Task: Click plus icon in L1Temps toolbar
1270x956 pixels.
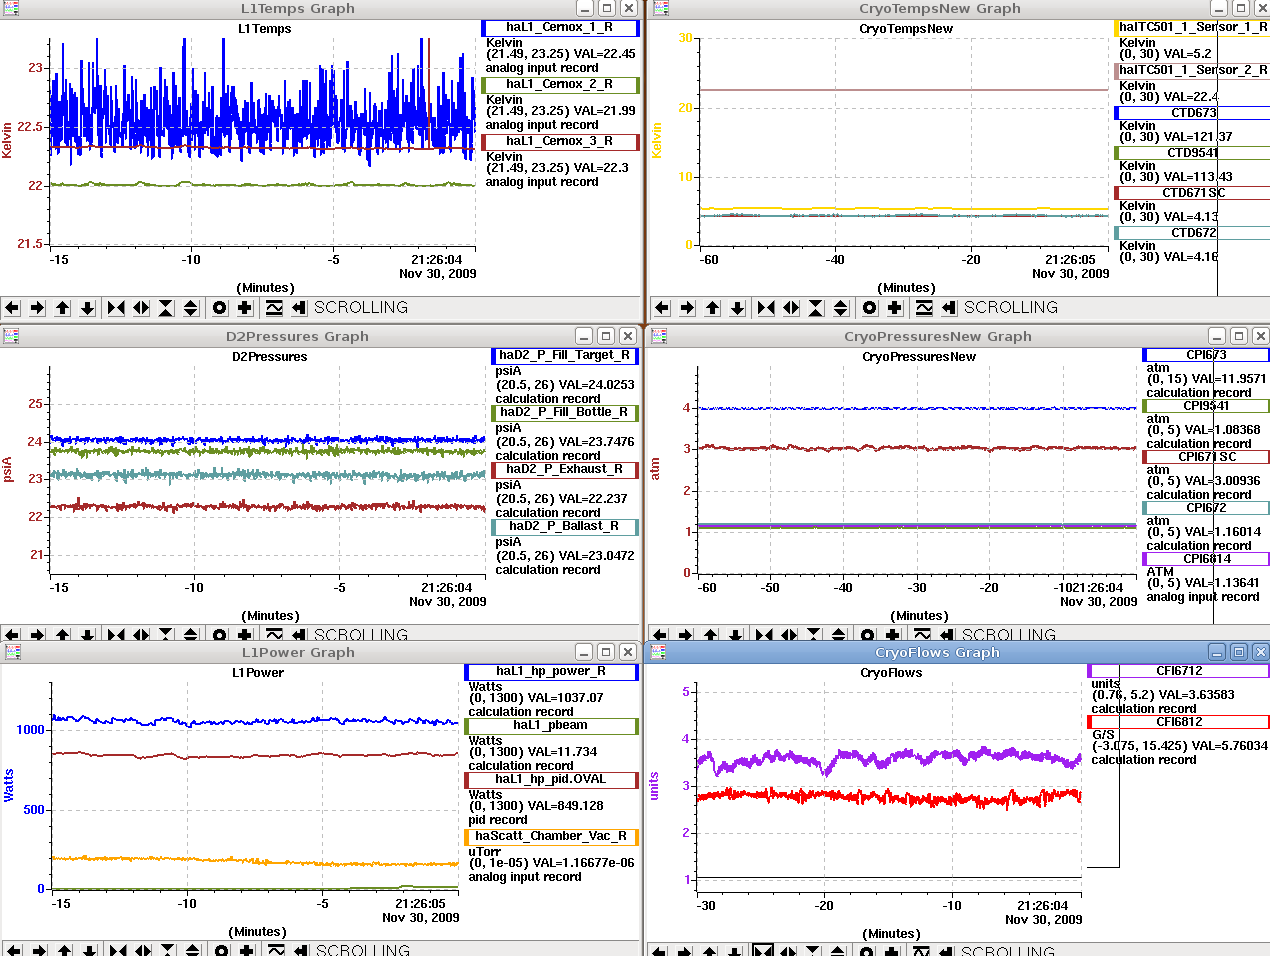Action: (x=245, y=308)
